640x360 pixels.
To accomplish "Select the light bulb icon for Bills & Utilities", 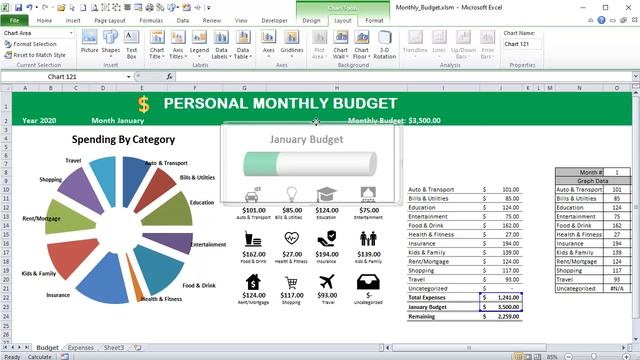I will [291, 194].
